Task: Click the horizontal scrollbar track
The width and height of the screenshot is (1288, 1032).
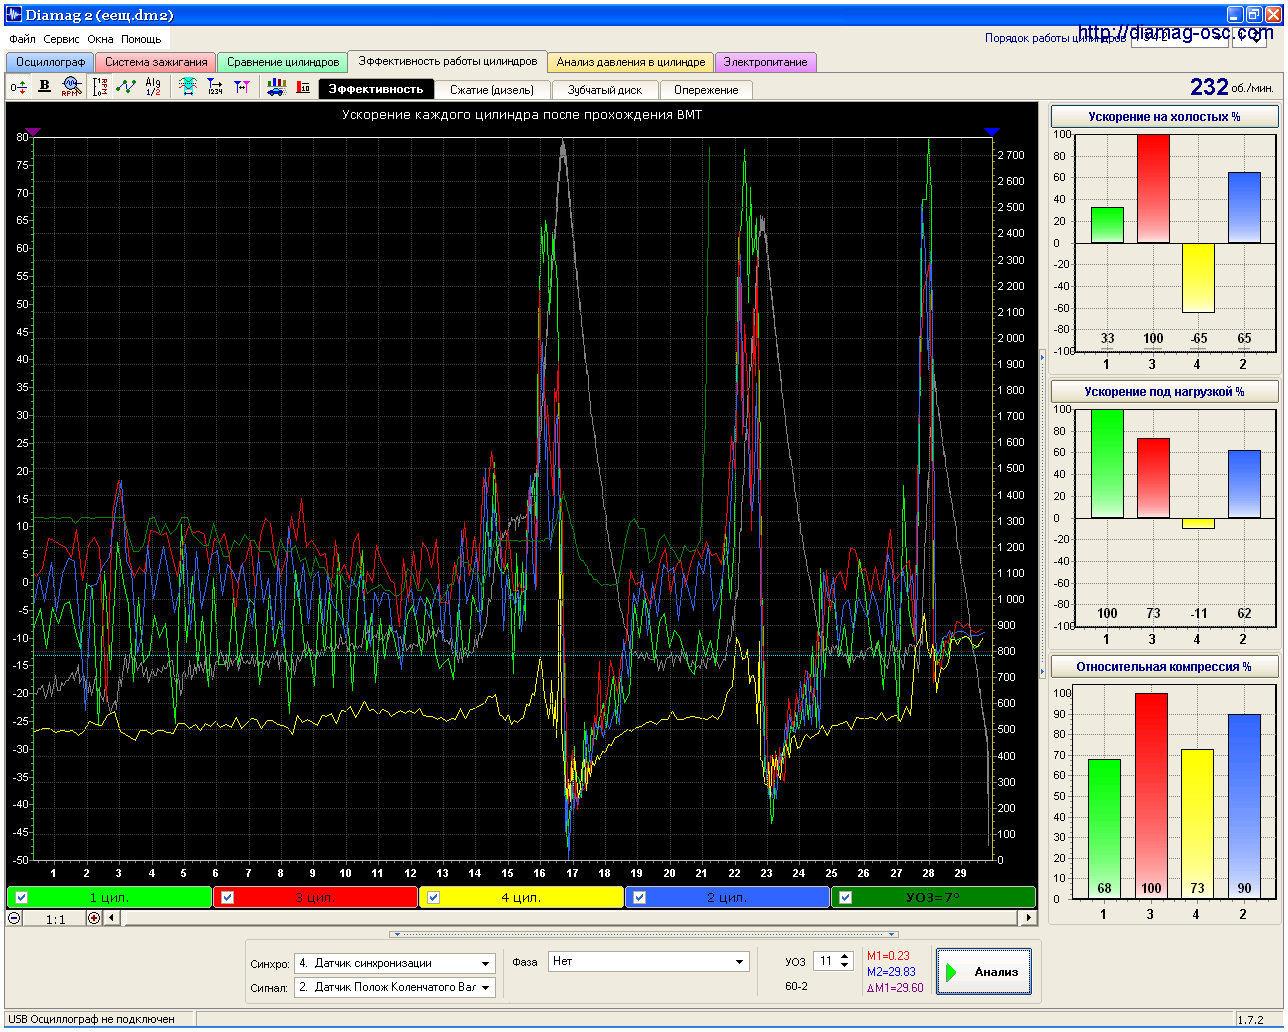Action: point(570,918)
